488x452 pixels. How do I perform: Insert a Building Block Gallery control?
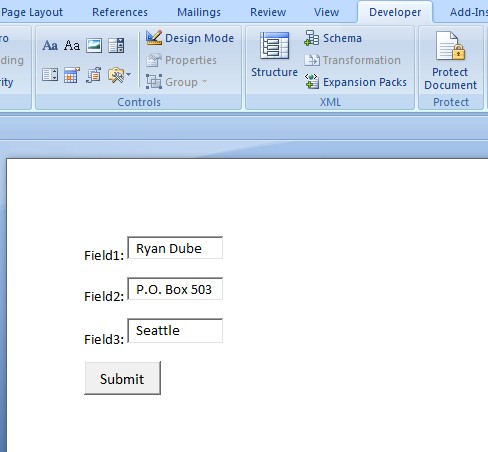(x=94, y=75)
